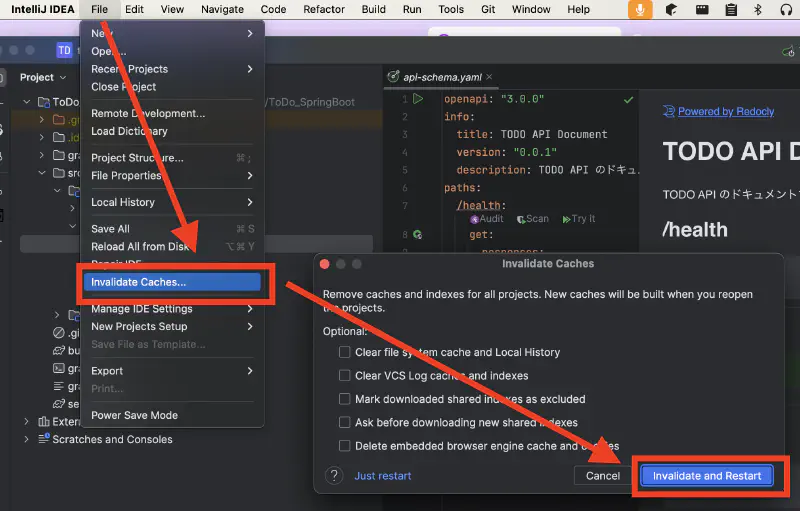Open the Powered by Redocly link
800x511 pixels.
725,112
